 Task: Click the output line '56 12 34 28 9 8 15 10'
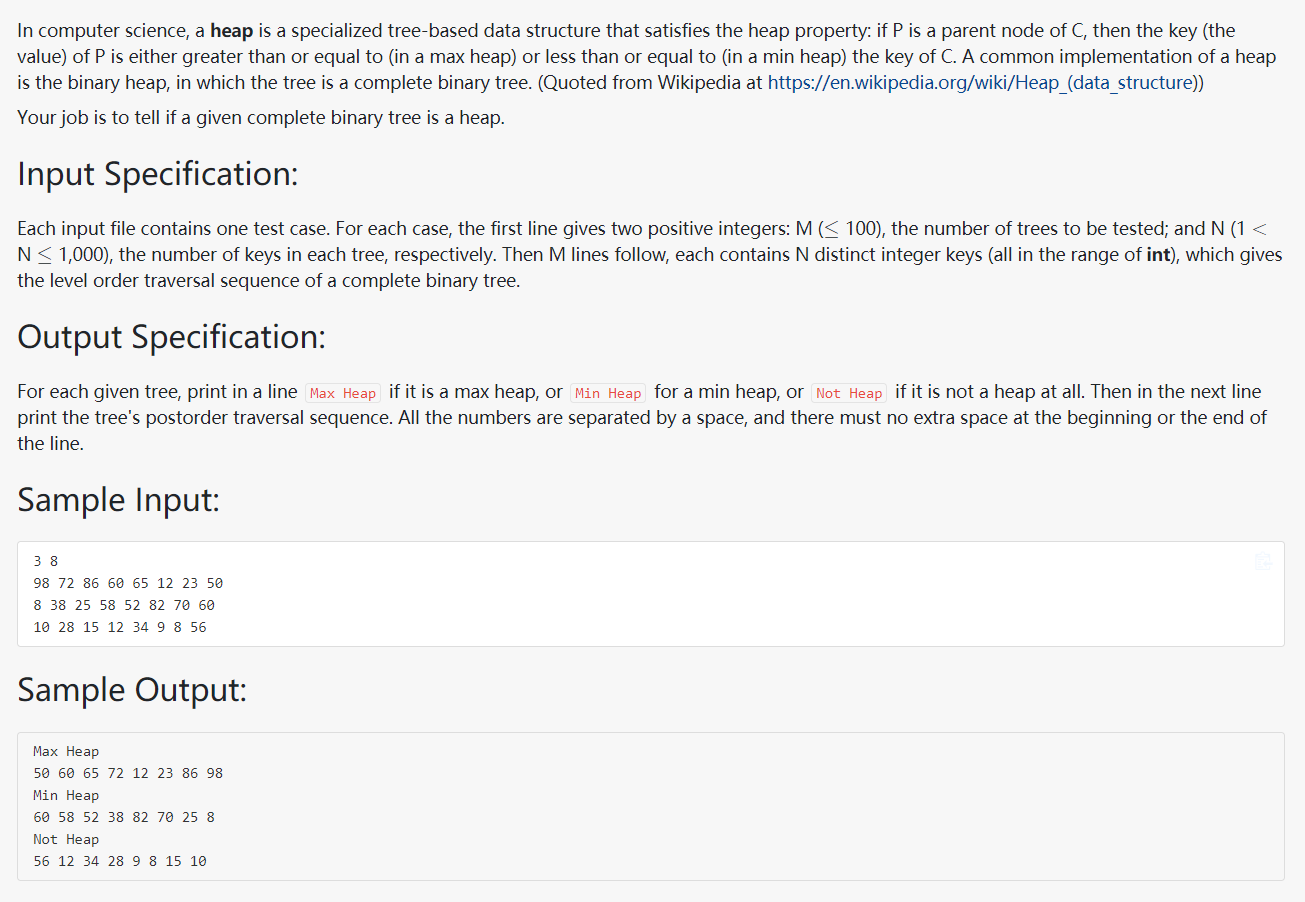click(120, 861)
